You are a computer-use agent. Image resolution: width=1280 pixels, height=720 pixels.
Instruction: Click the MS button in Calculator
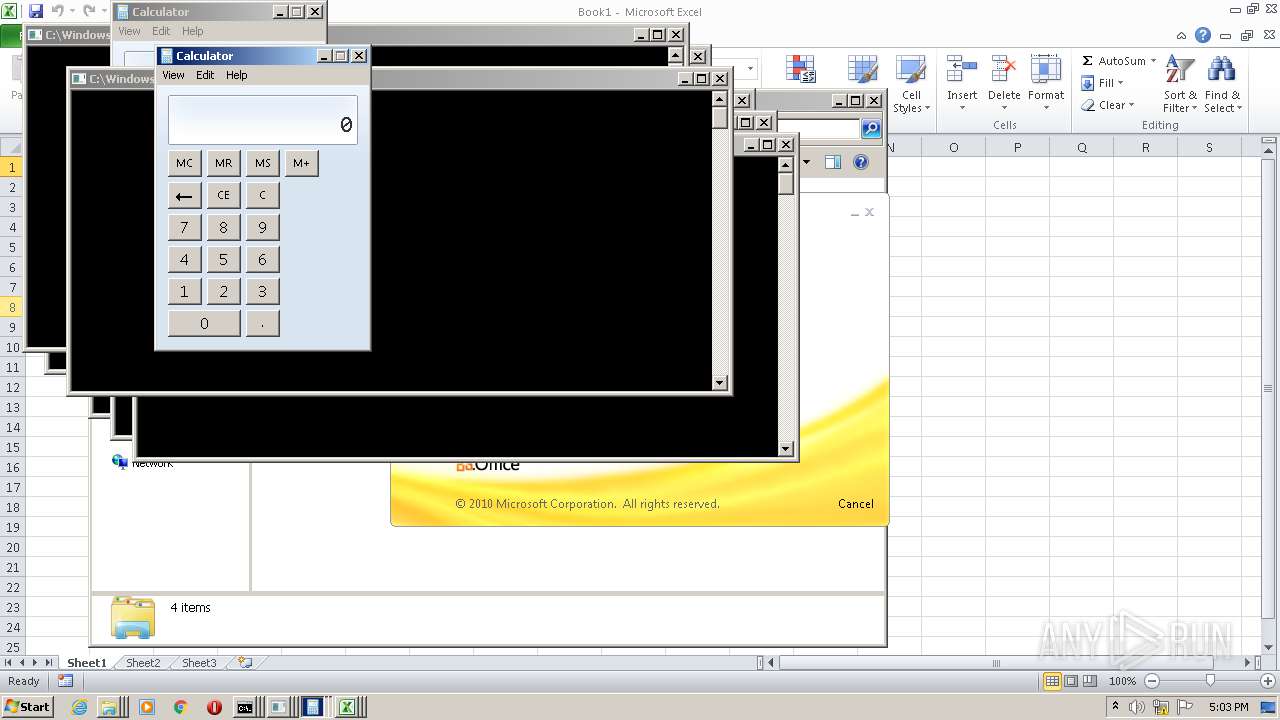(x=262, y=163)
